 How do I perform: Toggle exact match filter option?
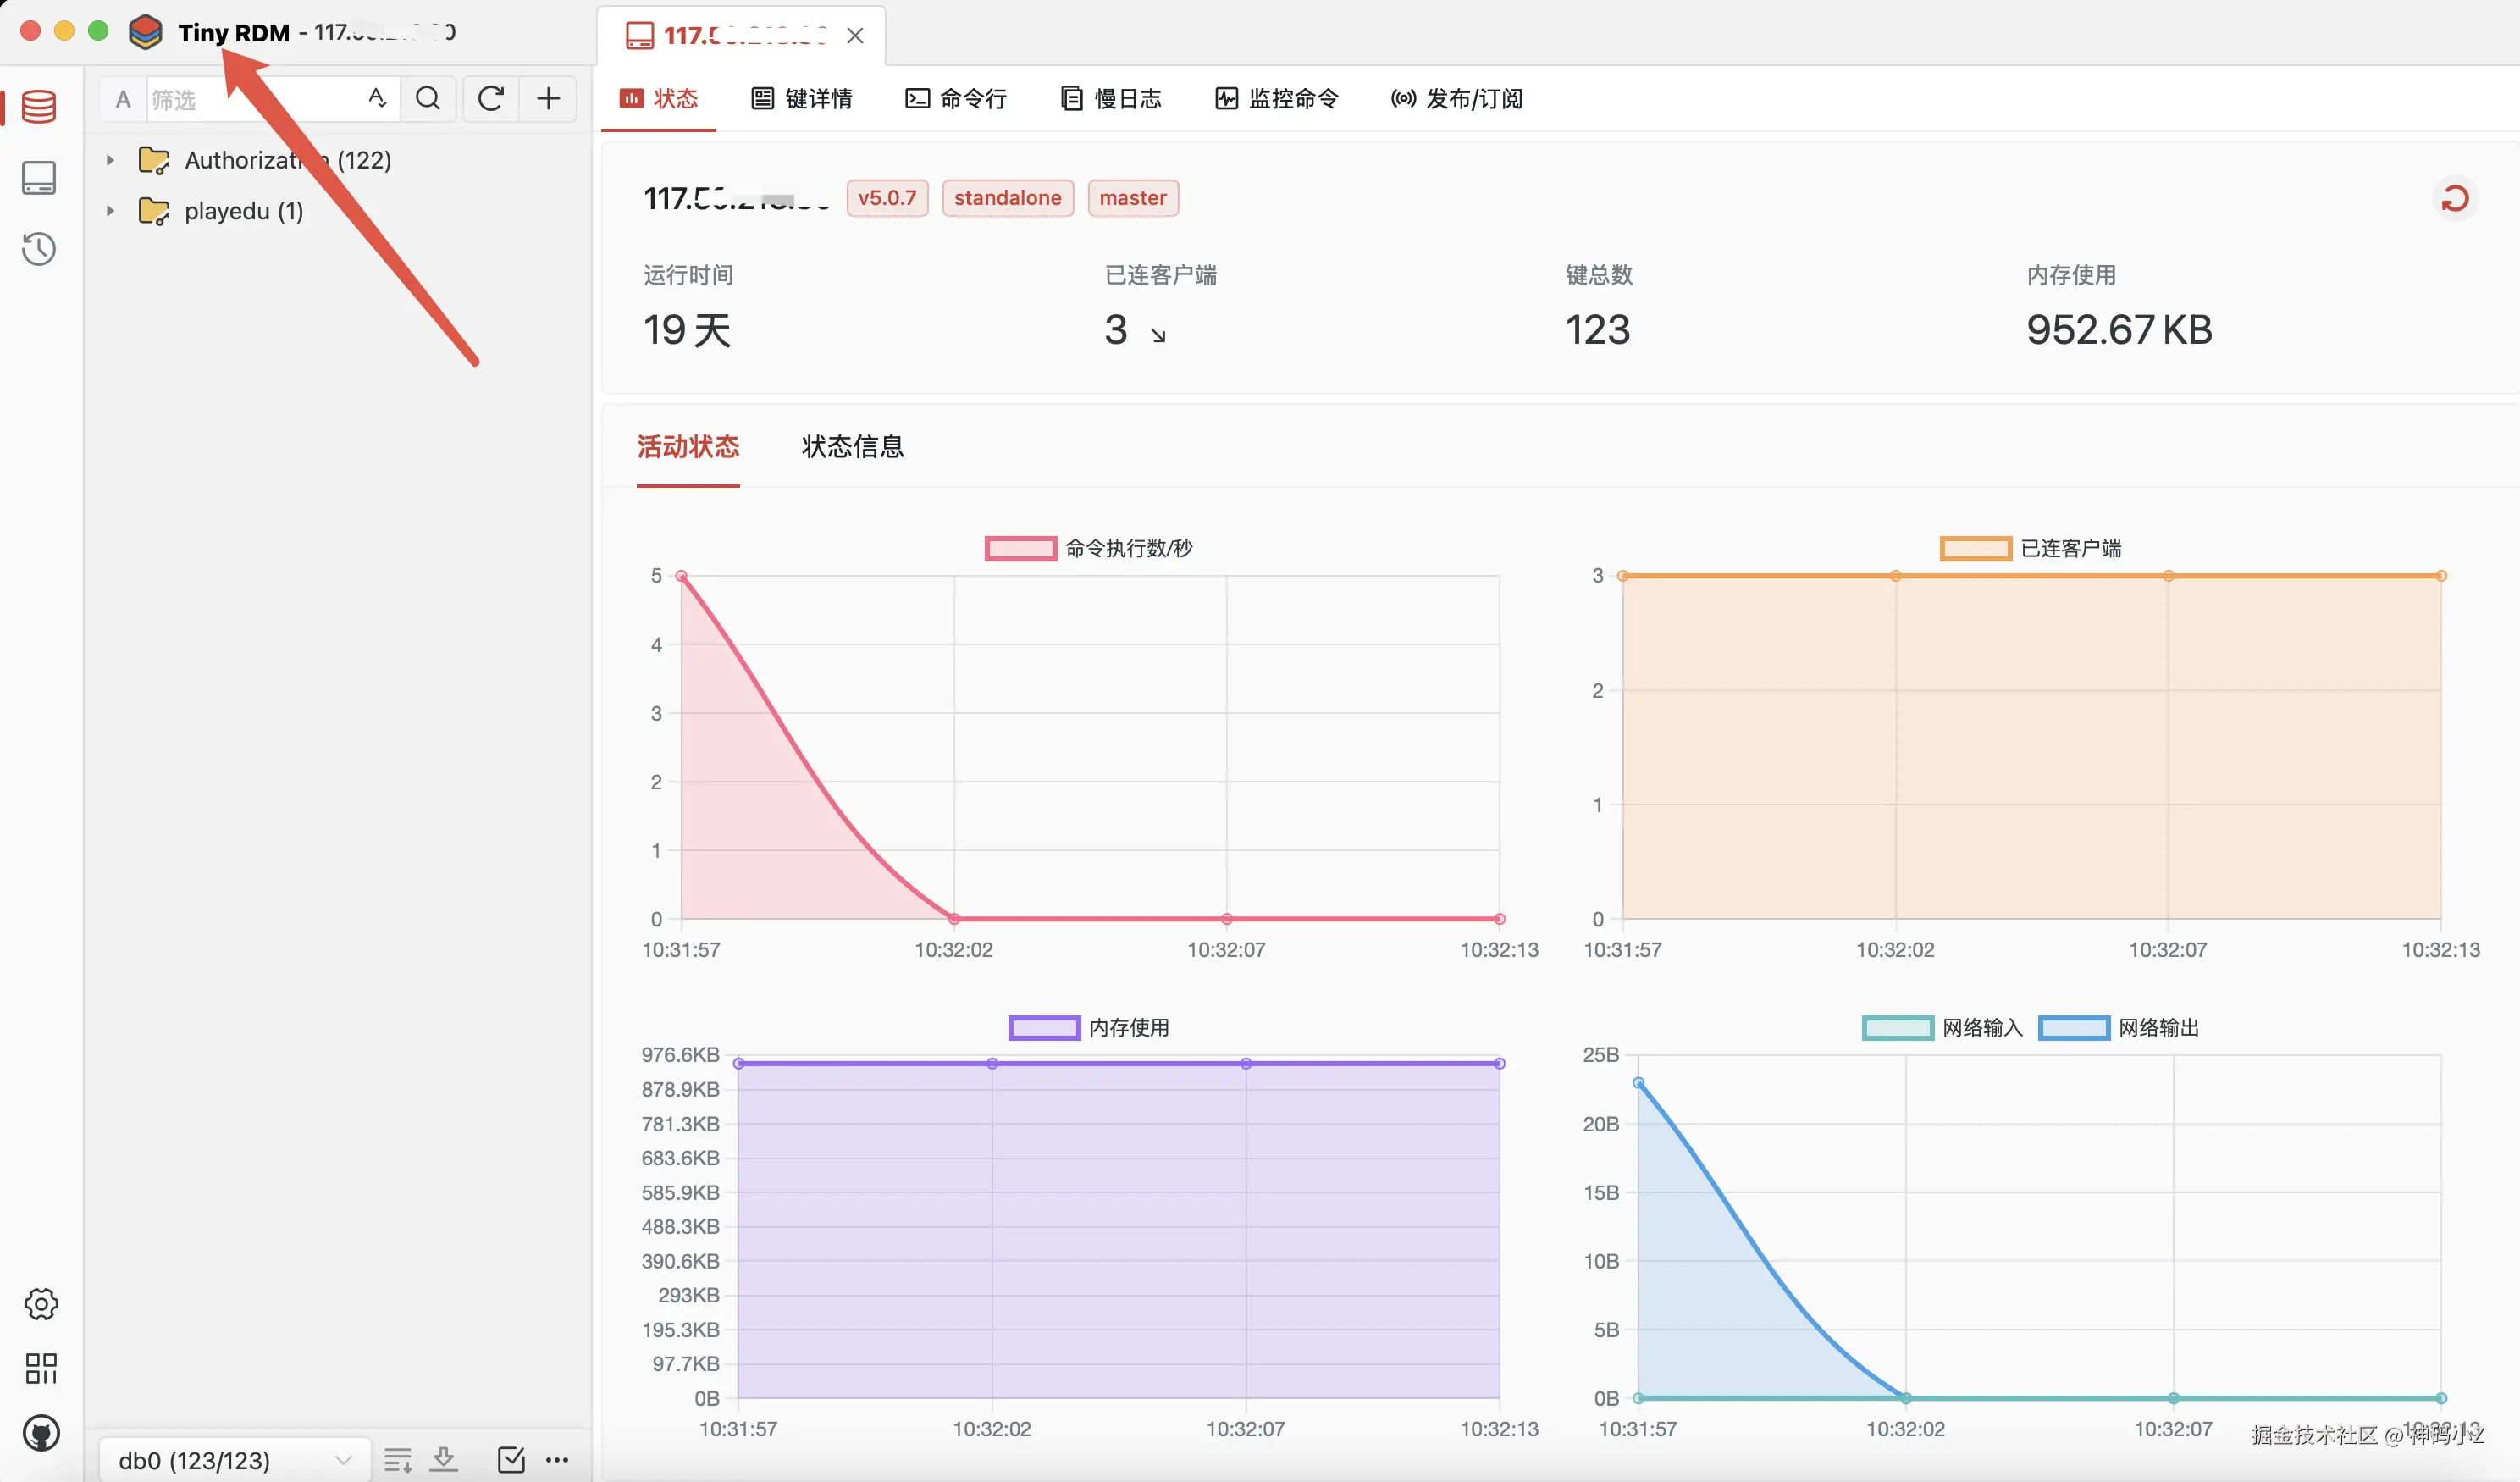(377, 99)
